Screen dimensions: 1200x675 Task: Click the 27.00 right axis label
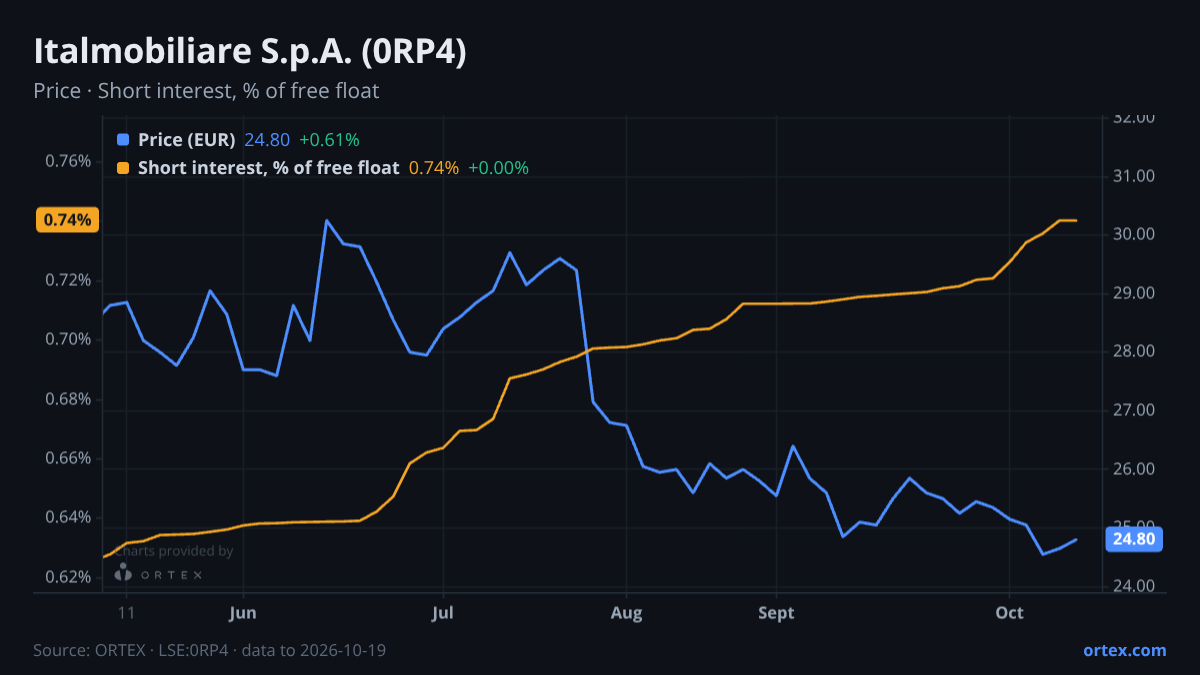1134,410
